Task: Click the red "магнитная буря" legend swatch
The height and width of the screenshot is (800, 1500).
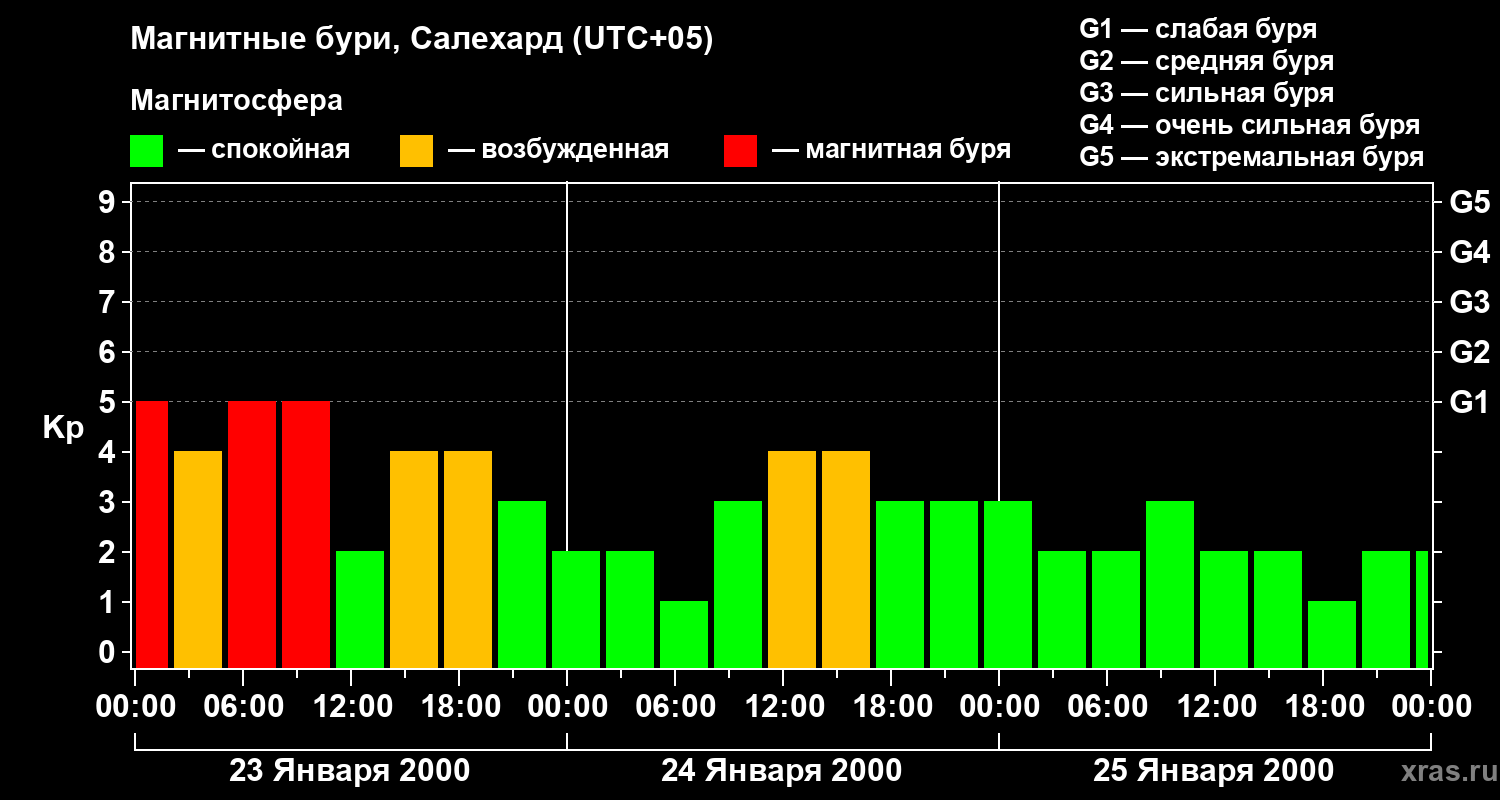Action: (740, 151)
